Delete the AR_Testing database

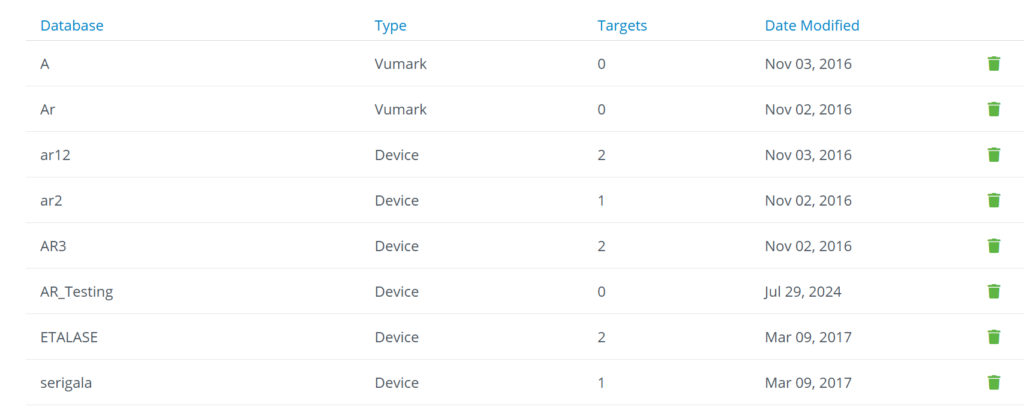pyautogui.click(x=993, y=291)
